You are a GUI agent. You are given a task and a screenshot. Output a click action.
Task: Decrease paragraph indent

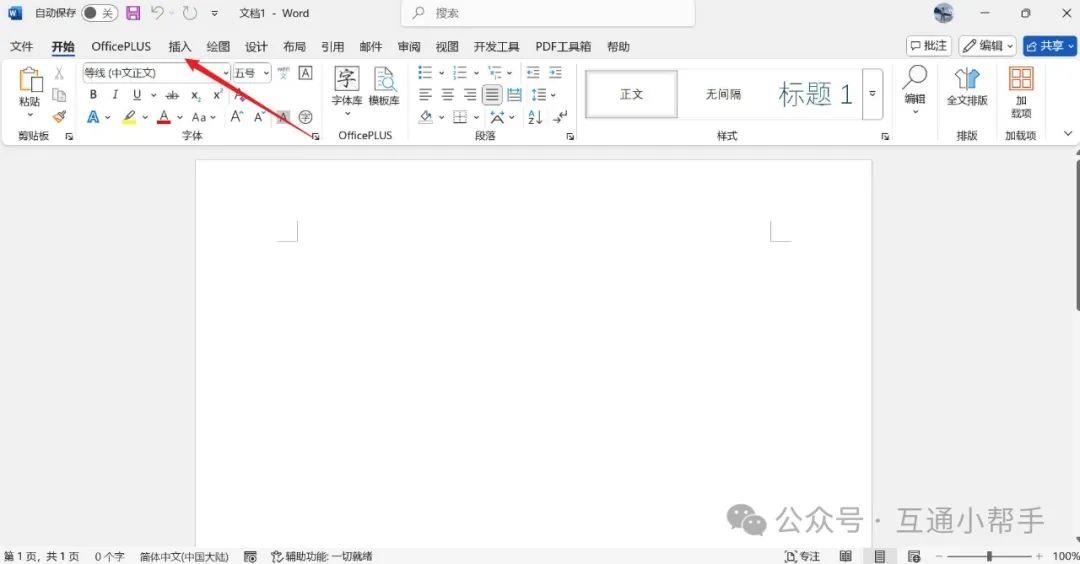pyautogui.click(x=533, y=73)
